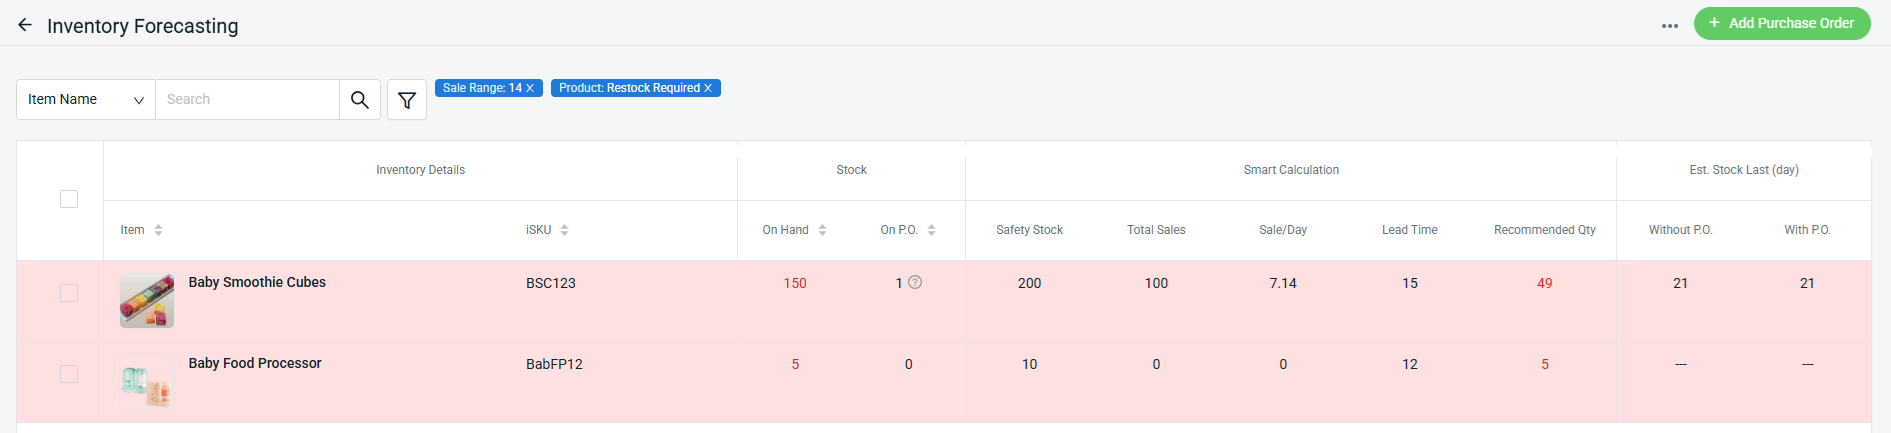Focus the Search text field
Image resolution: width=1891 pixels, height=433 pixels.
247,100
